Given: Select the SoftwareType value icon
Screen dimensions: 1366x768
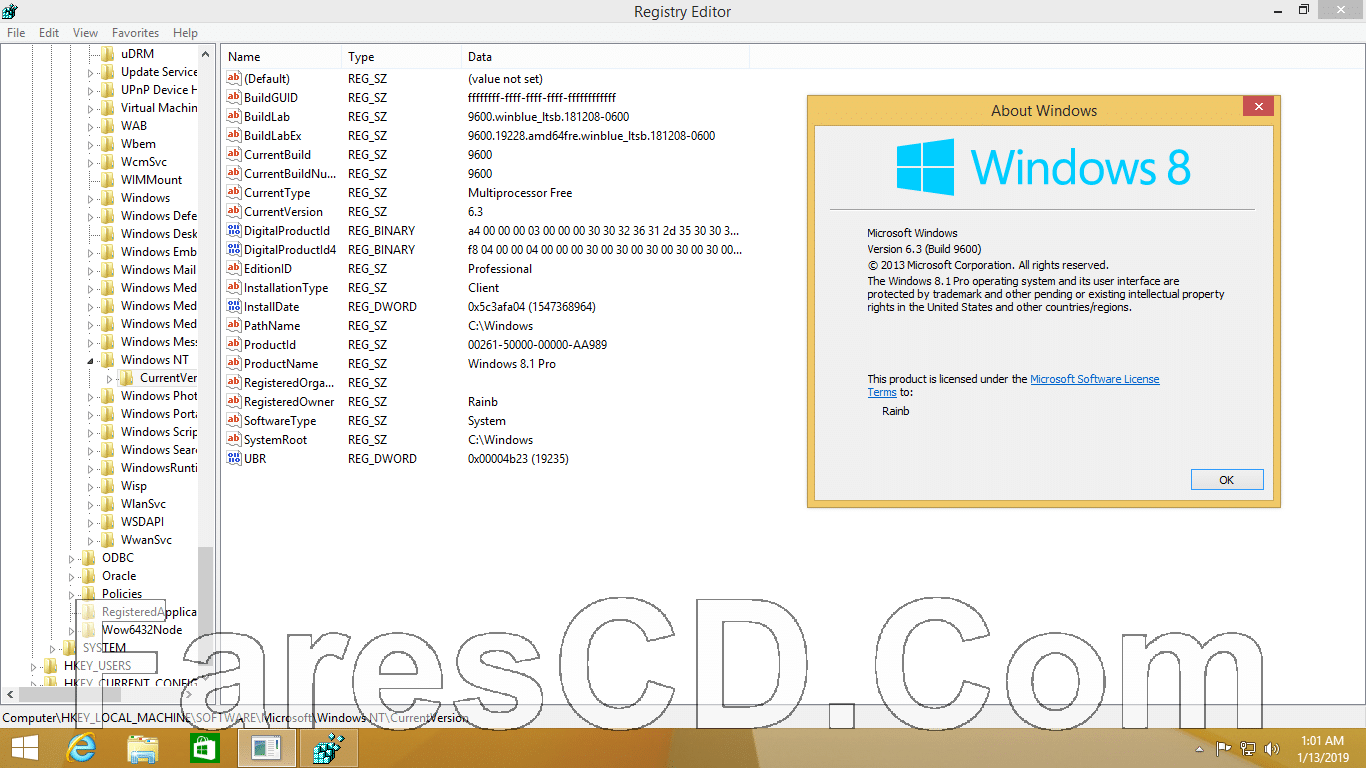Looking at the screenshot, I should 235,421.
